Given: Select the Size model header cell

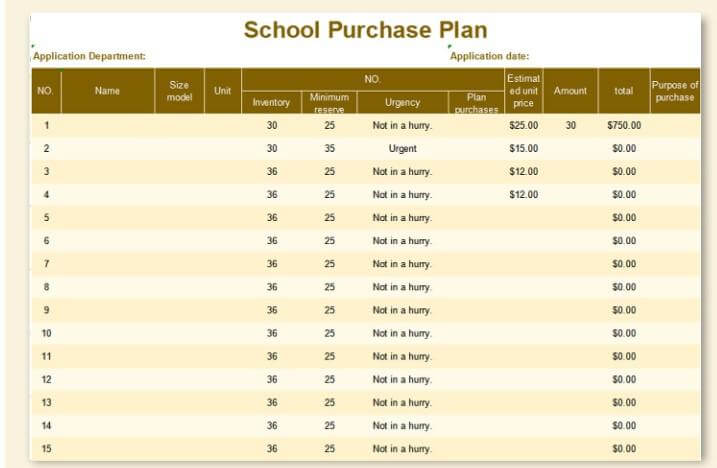Looking at the screenshot, I should point(179,90).
